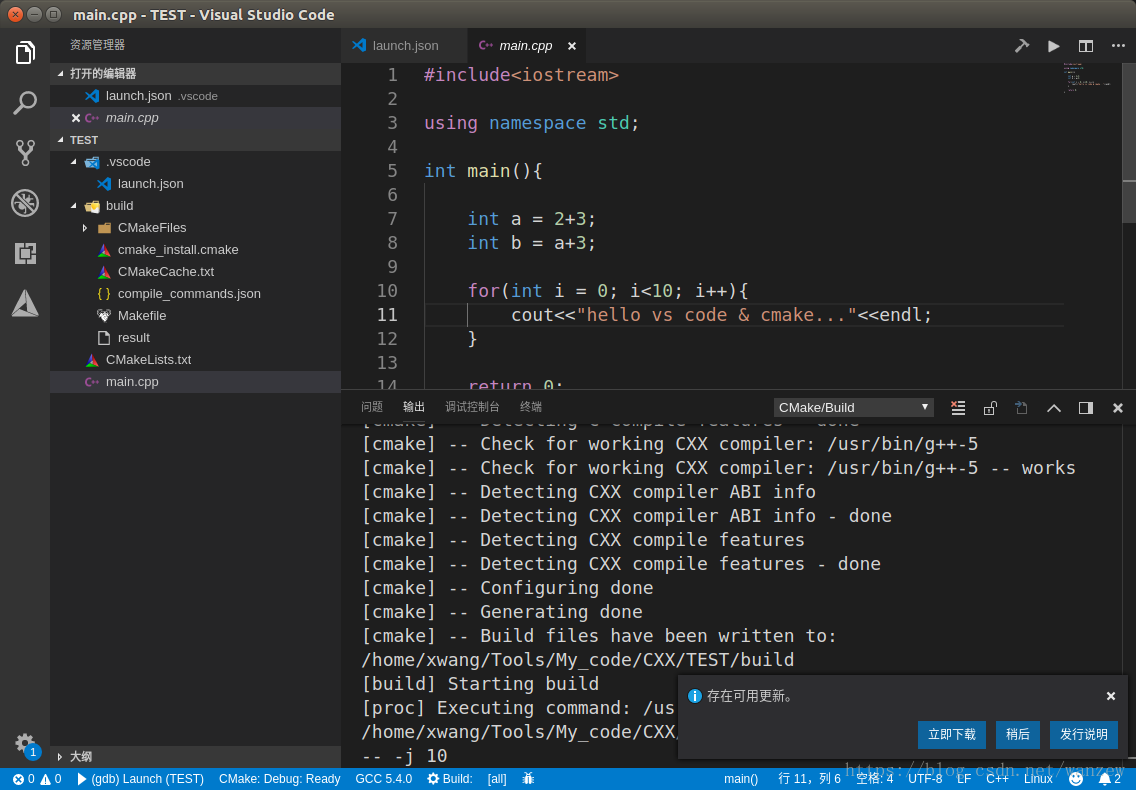Switch to the Problems panel tab

pyautogui.click(x=372, y=407)
